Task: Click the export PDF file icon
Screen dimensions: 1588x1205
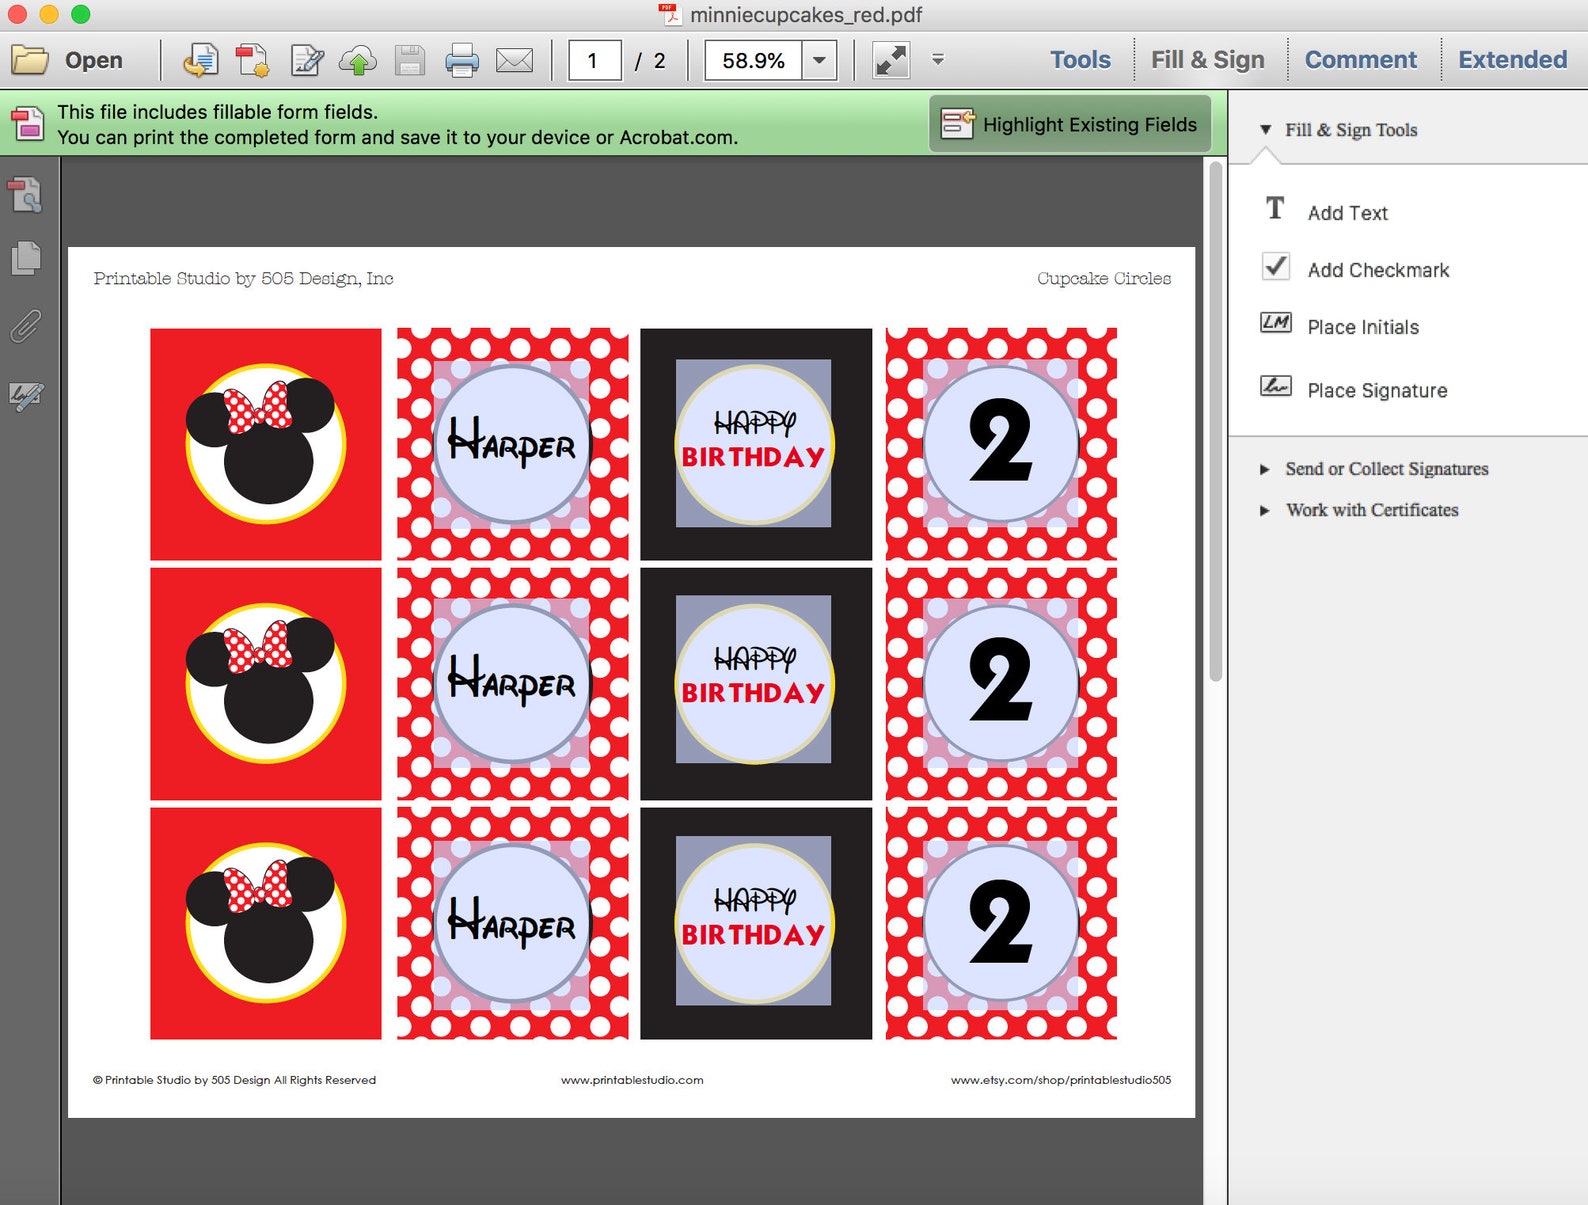Action: pyautogui.click(x=200, y=60)
